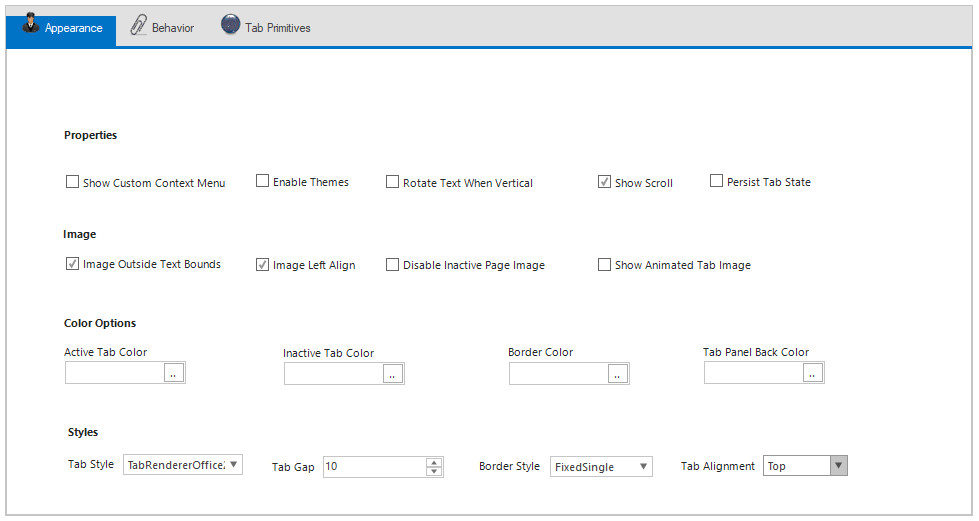Check Rotate Text When Vertical
The width and height of the screenshot is (979, 521).
click(x=392, y=182)
